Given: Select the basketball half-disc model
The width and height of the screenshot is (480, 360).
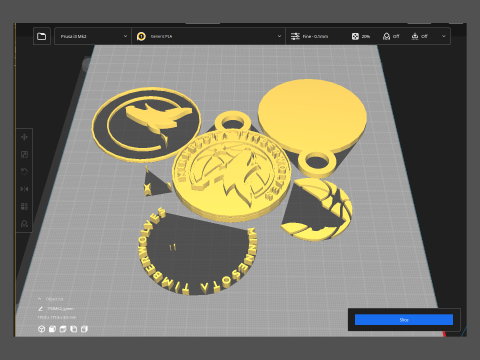Looking at the screenshot, I should point(317,210).
